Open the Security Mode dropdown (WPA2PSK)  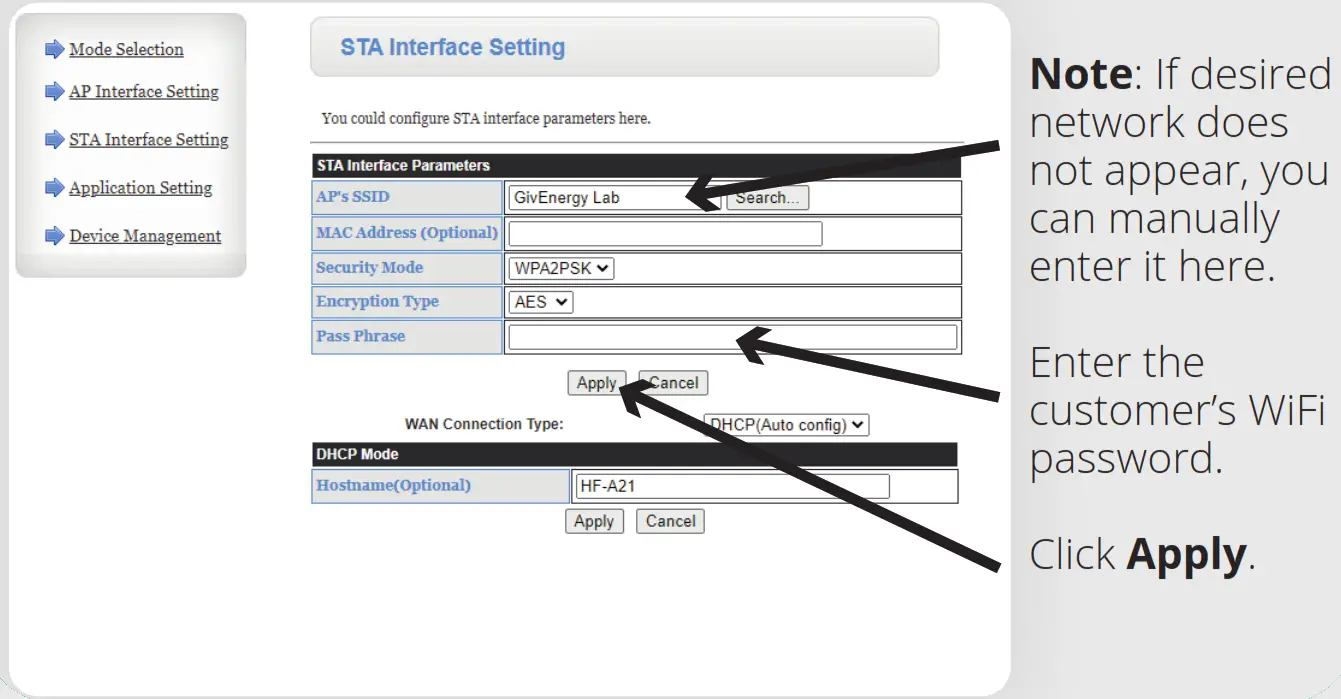pos(561,268)
